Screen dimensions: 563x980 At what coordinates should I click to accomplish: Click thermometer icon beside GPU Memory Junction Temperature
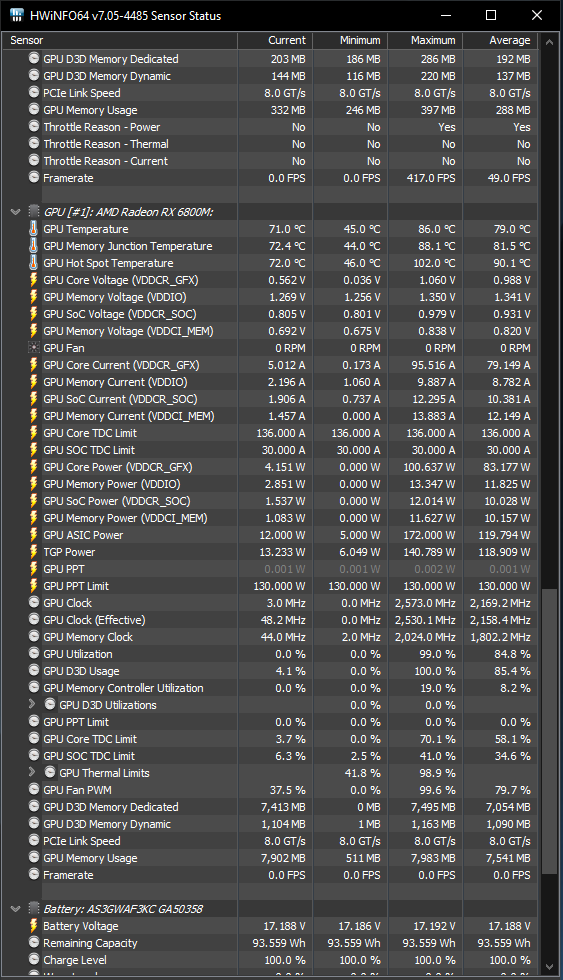34,246
